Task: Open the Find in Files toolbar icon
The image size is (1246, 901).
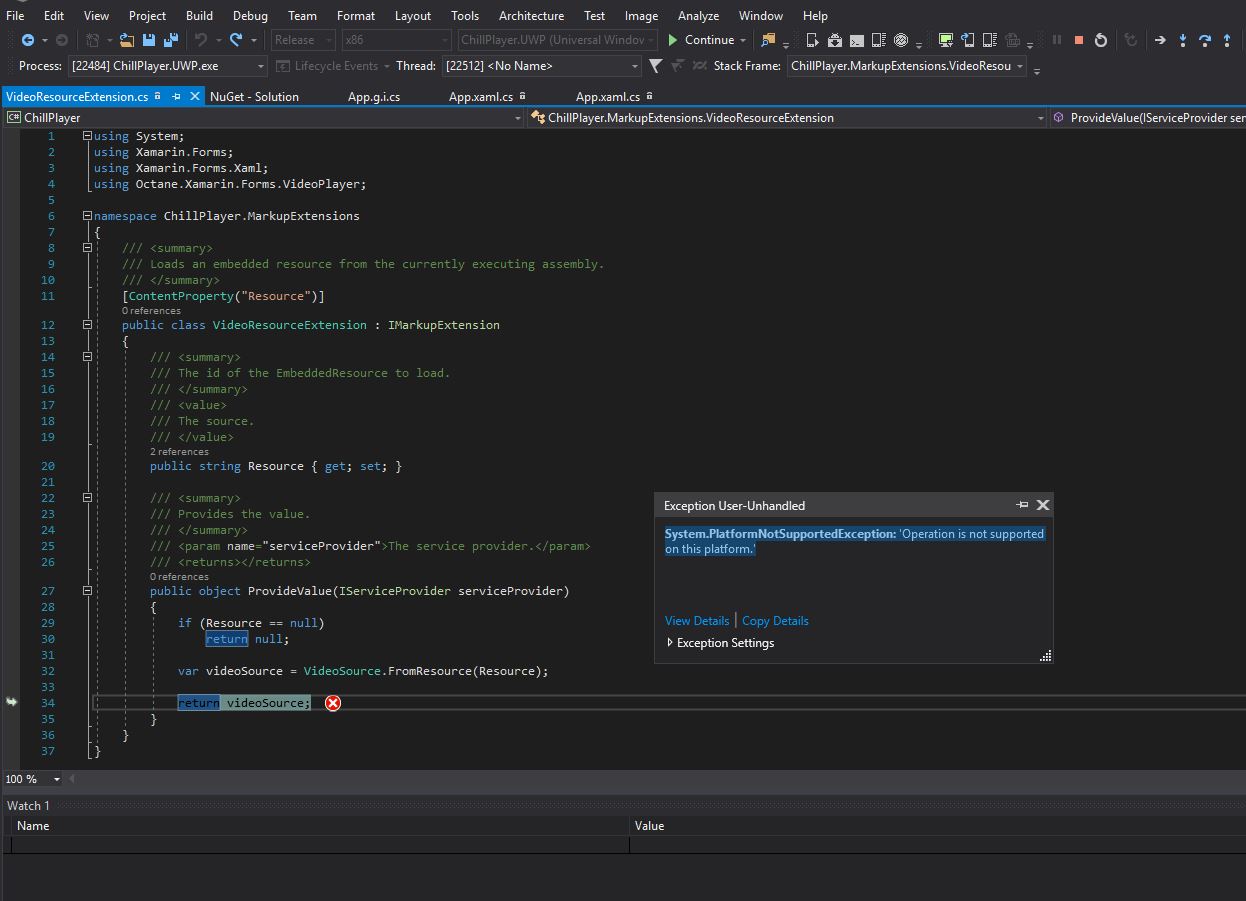Action: (x=768, y=40)
